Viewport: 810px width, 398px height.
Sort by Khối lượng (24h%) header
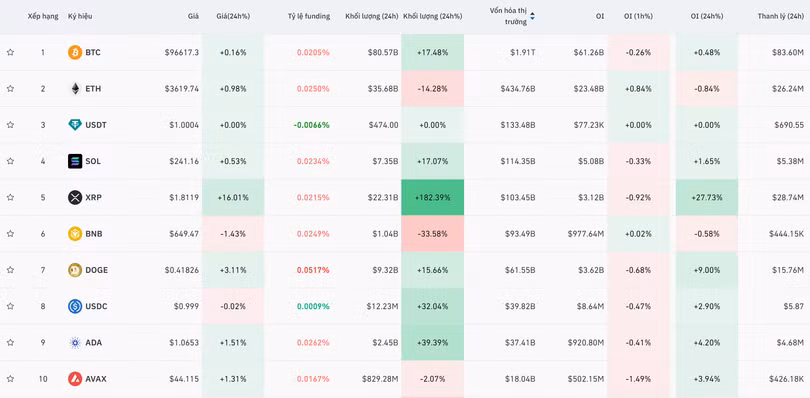click(x=432, y=16)
